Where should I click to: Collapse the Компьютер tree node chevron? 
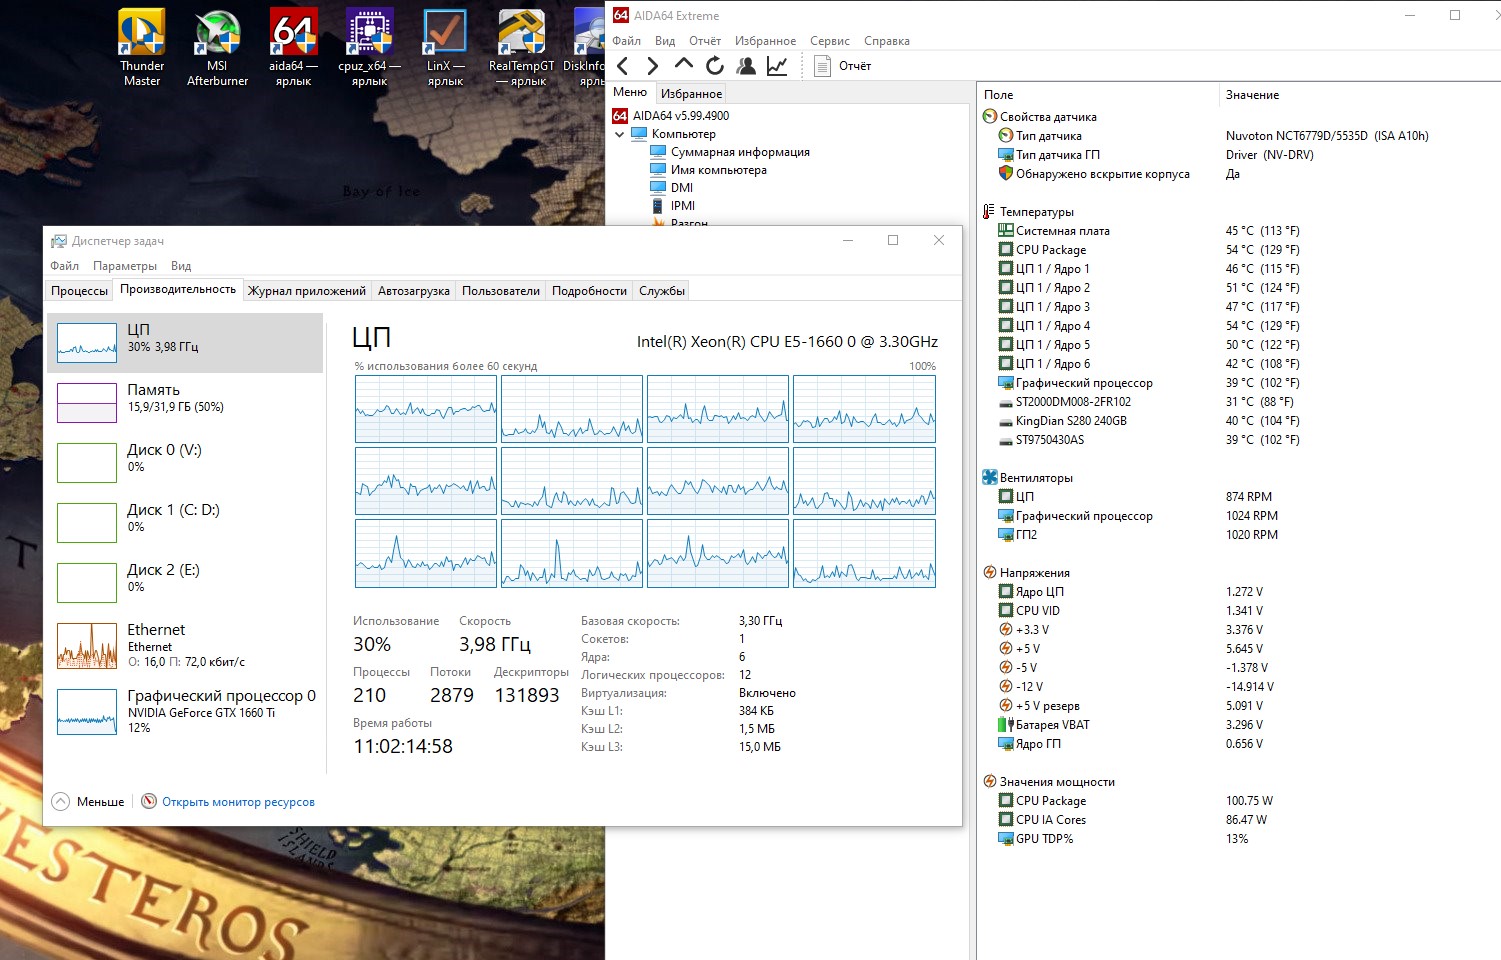tap(619, 134)
